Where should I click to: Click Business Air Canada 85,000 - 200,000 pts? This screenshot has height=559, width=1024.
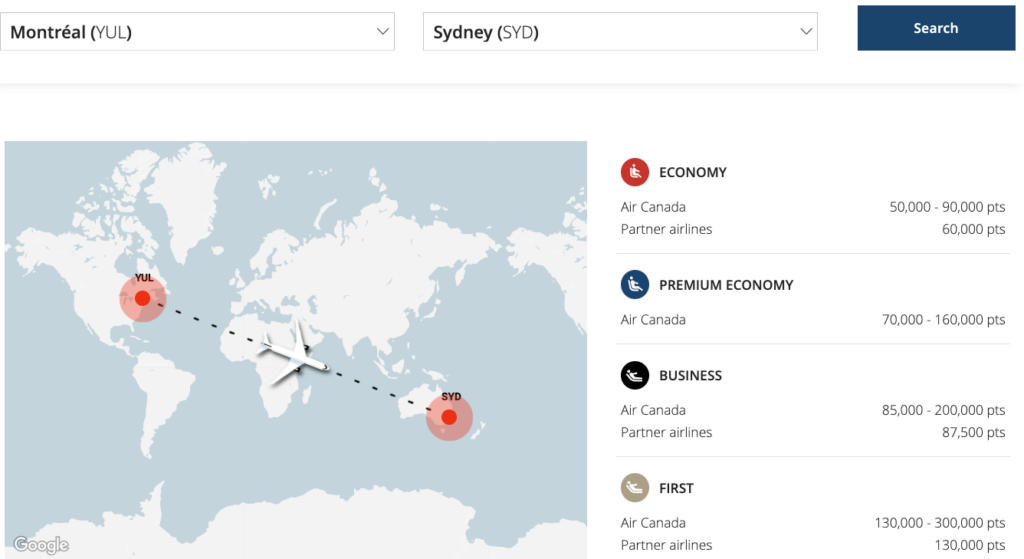coord(947,410)
